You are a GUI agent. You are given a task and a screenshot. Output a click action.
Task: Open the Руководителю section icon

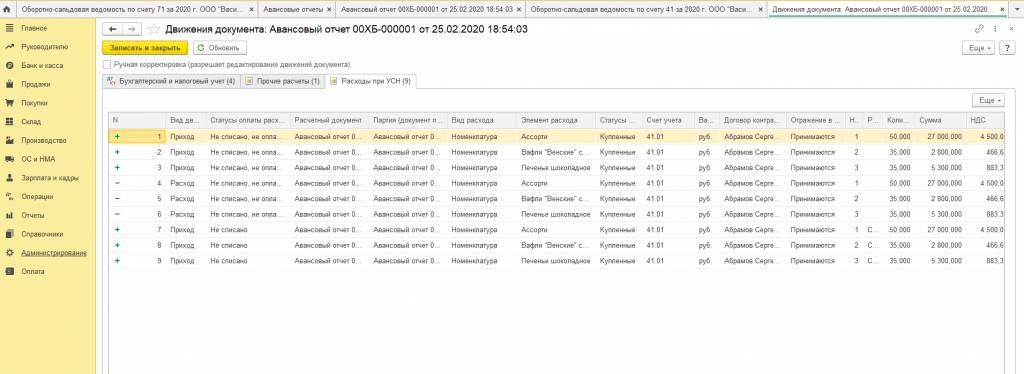(x=9, y=47)
